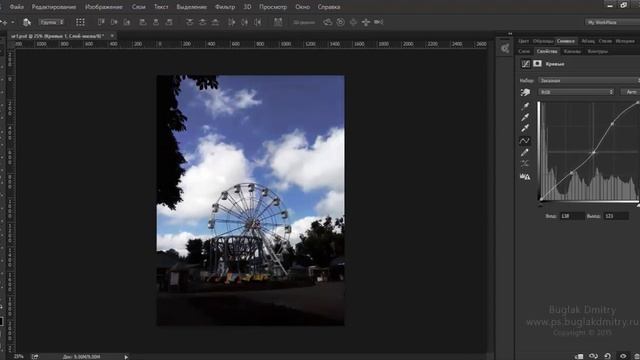Close the document tab

coord(112,36)
